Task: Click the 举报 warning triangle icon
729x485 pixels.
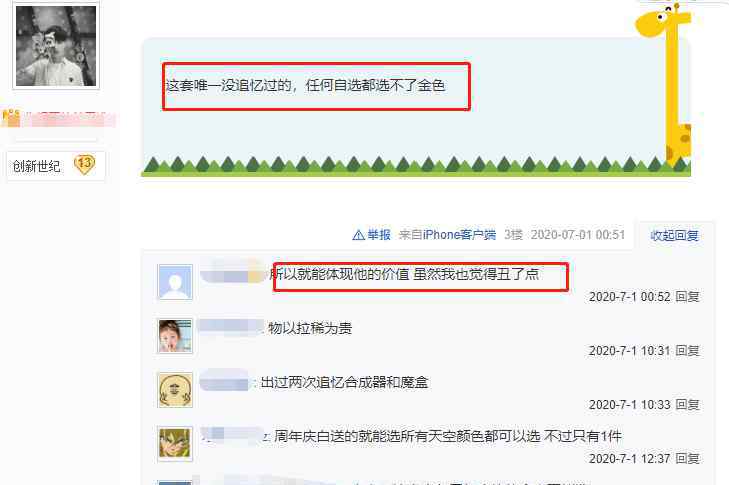Action: (358, 235)
